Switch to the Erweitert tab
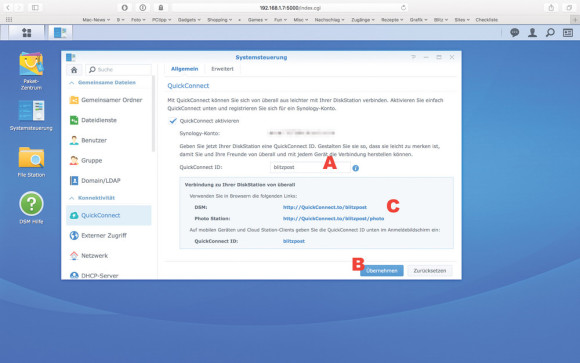The image size is (580, 363). [222, 69]
